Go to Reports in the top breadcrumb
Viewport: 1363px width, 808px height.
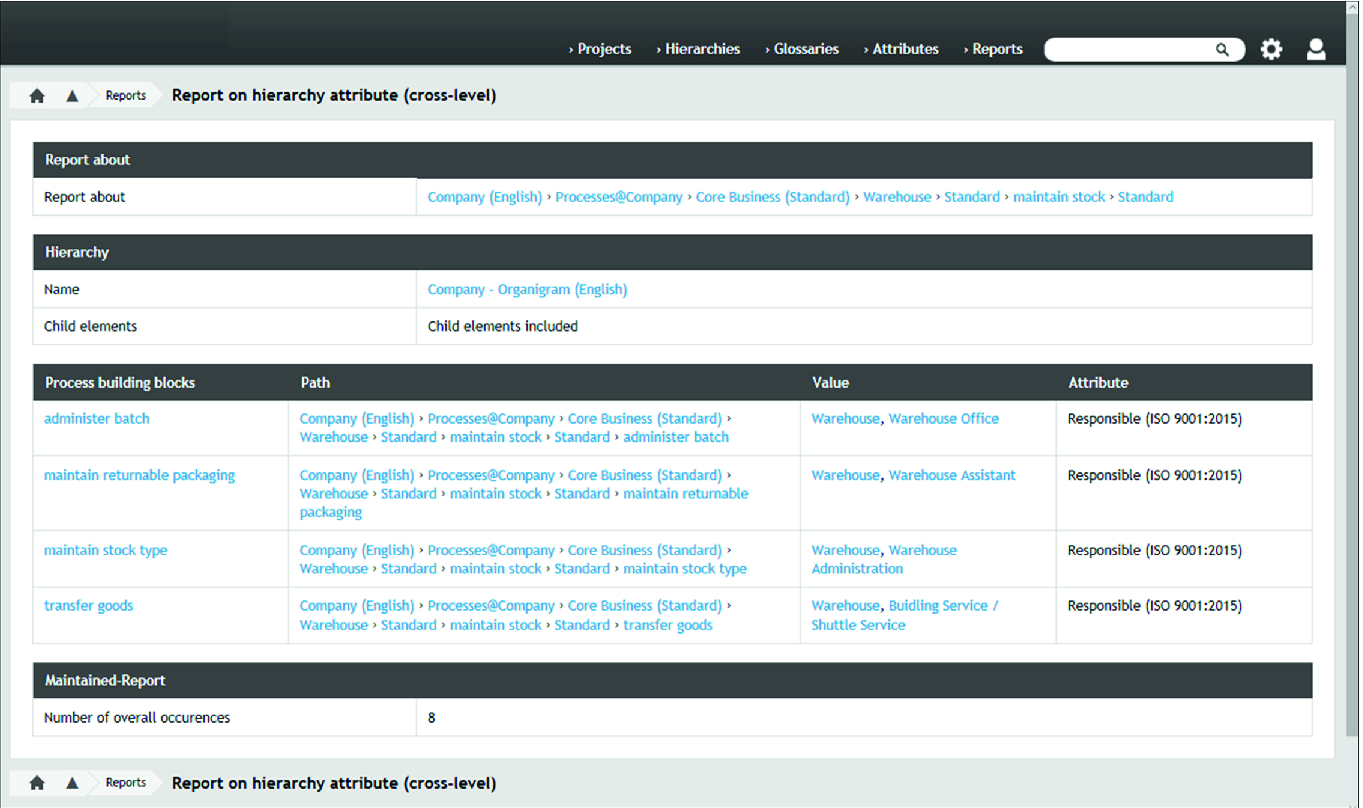coord(126,96)
